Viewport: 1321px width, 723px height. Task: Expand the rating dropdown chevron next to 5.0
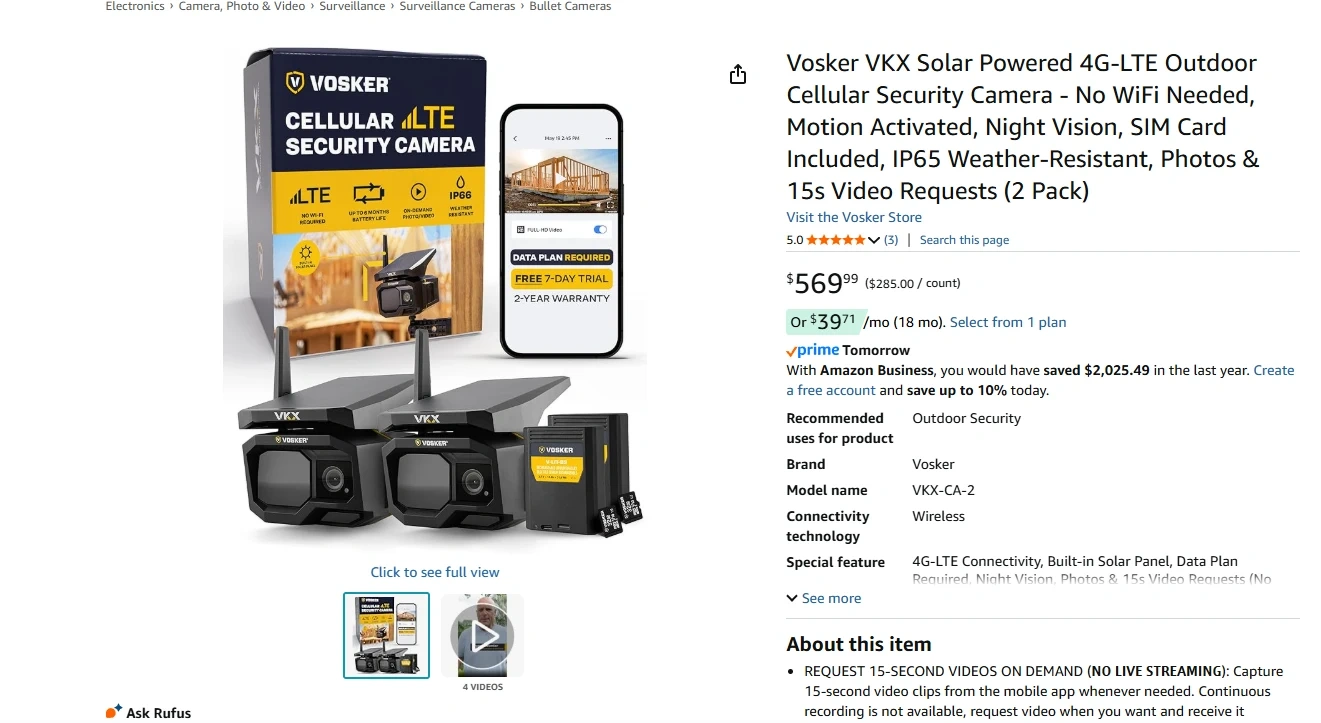click(874, 240)
